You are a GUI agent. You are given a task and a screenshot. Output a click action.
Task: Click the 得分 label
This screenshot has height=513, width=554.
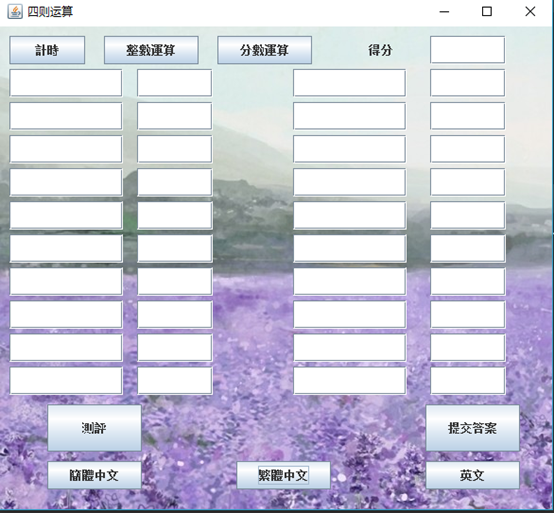click(x=380, y=50)
